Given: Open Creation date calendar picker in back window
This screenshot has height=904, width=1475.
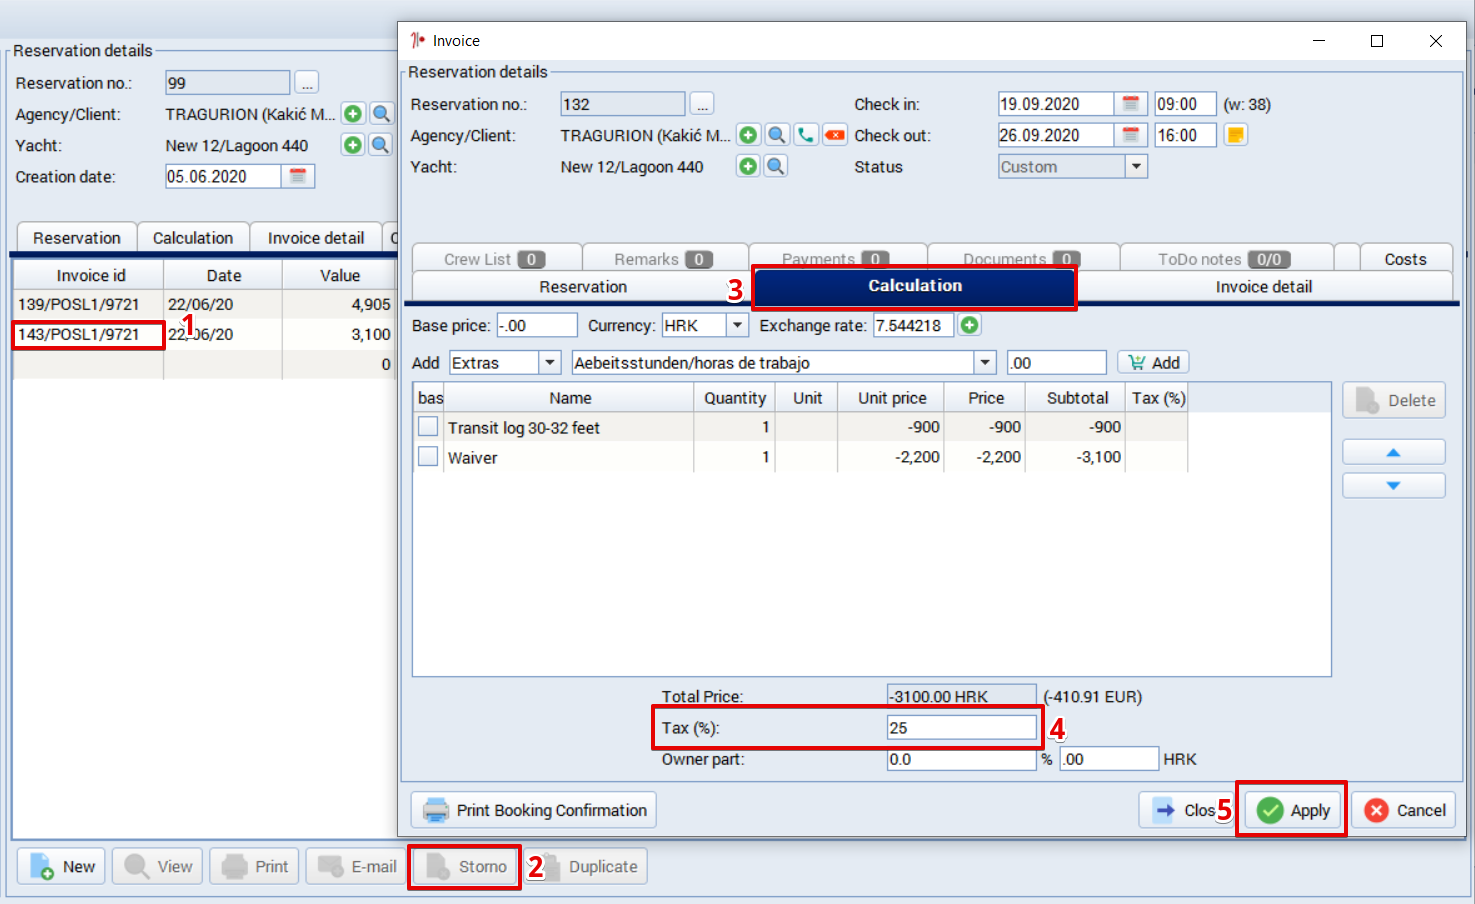Looking at the screenshot, I should [298, 176].
